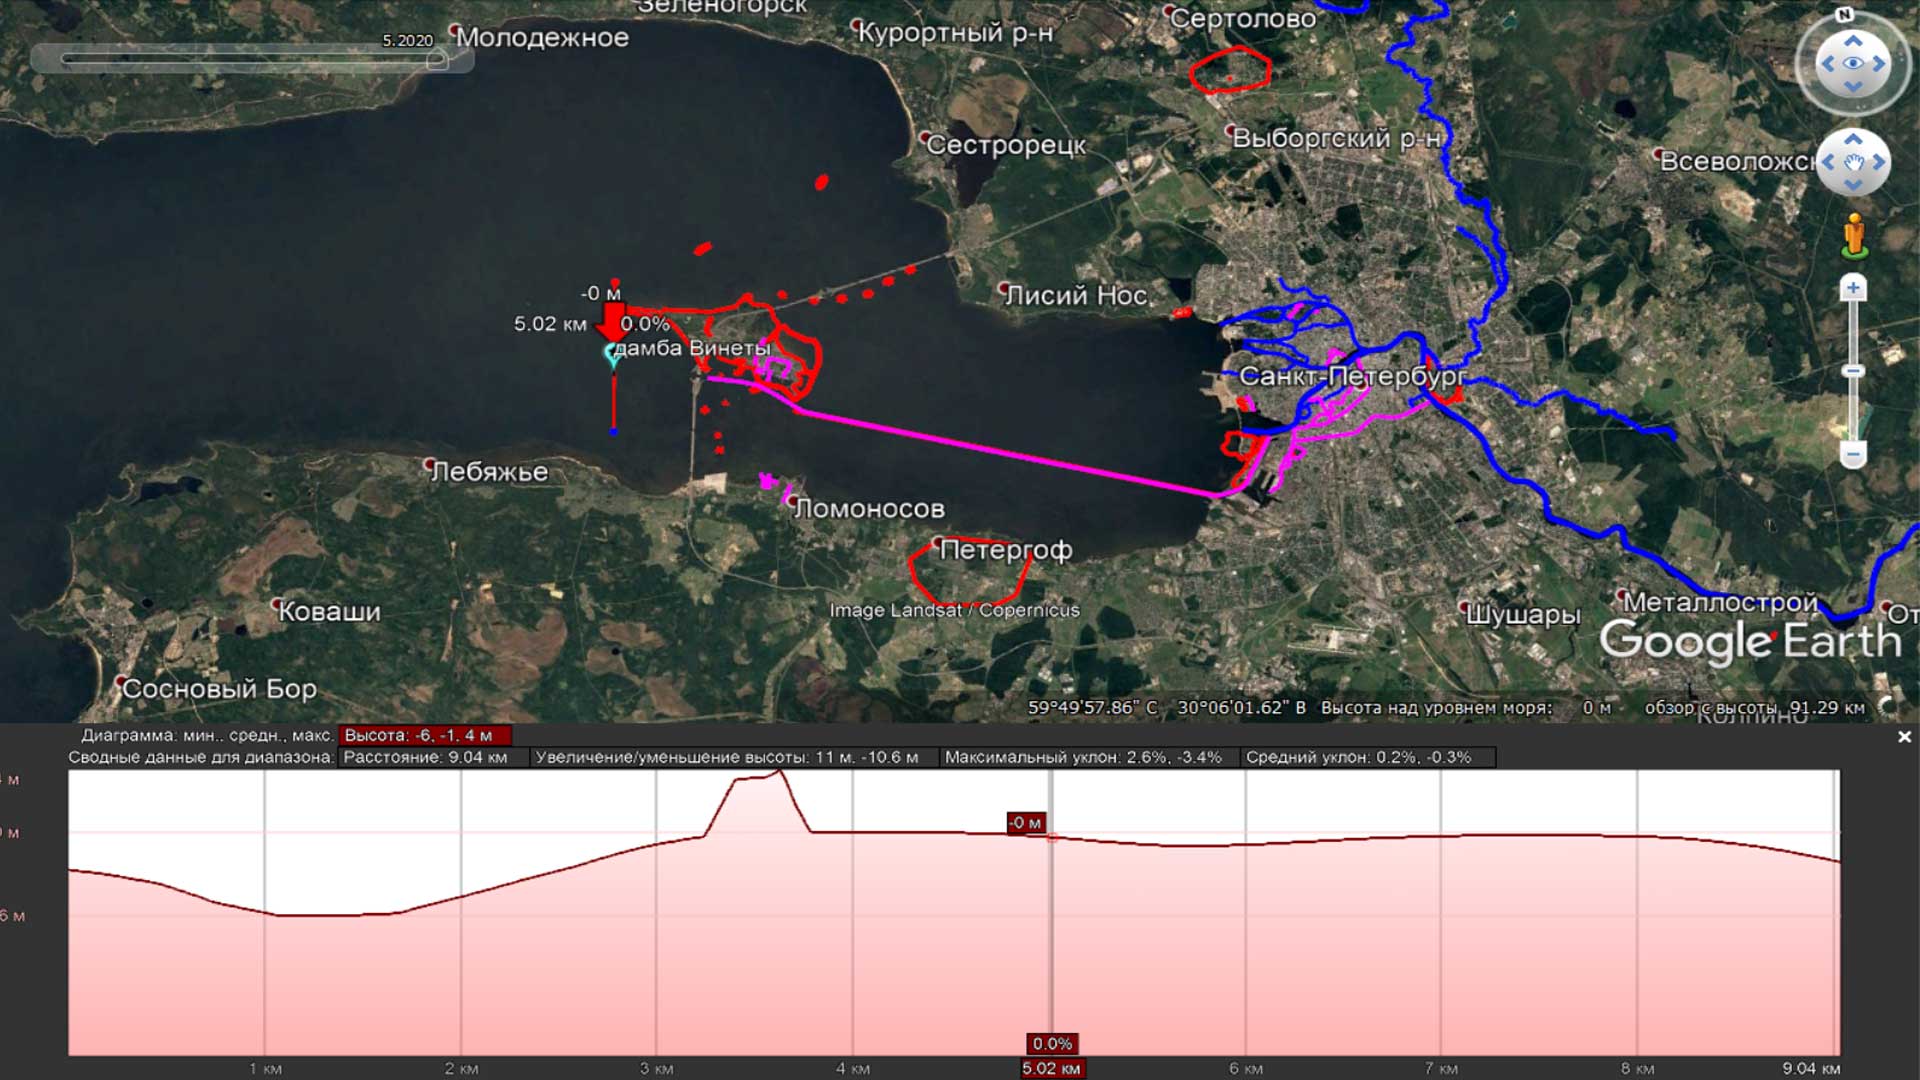Tilt the view up with Look joystick arrow
Viewport: 1920px width, 1080px height.
[x=1853, y=40]
